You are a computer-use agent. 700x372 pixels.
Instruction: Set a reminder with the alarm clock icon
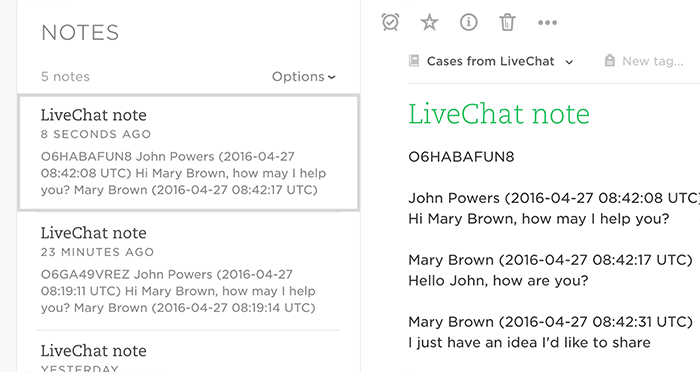390,22
